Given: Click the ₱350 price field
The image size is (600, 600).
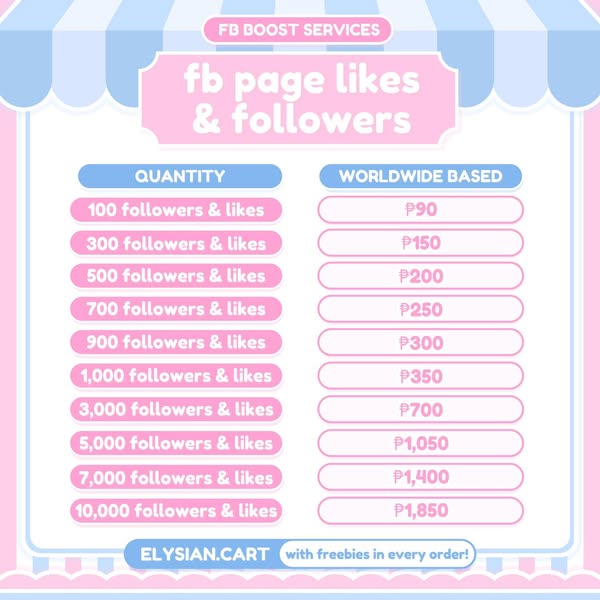Looking at the screenshot, I should pos(420,376).
